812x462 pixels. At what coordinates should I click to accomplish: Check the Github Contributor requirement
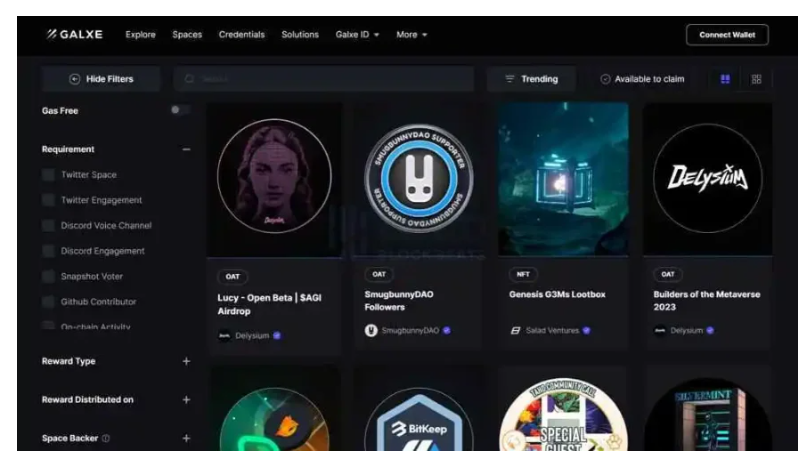(48, 301)
